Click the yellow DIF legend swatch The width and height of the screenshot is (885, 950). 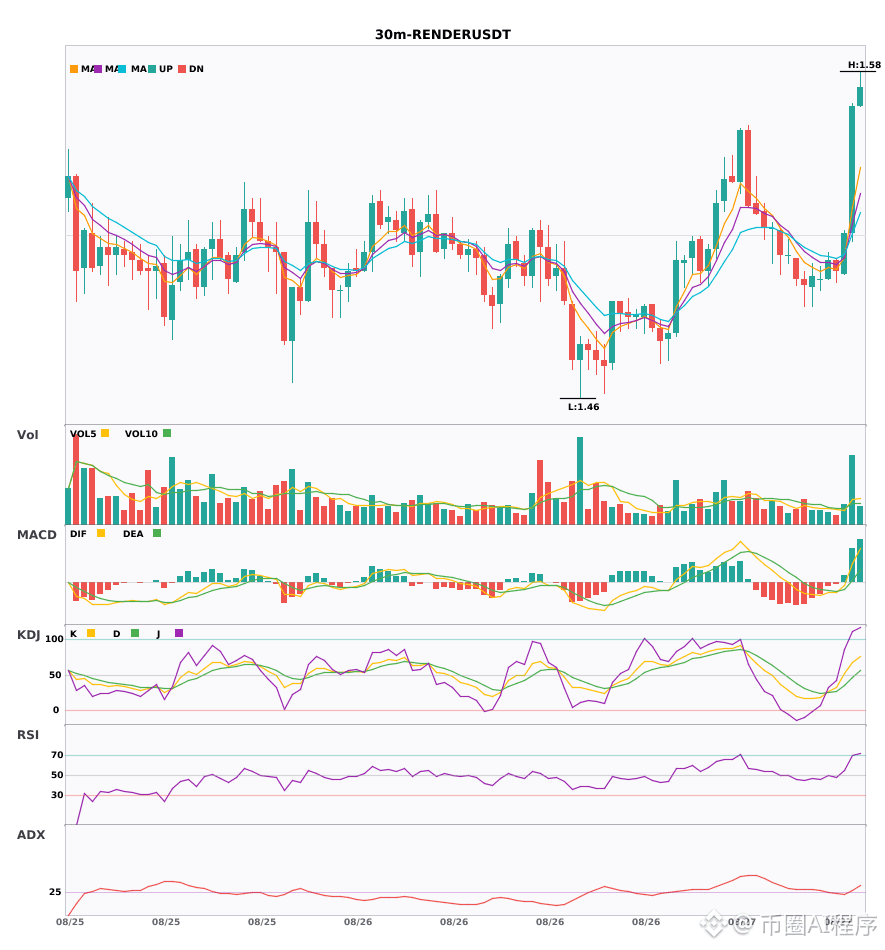click(101, 533)
